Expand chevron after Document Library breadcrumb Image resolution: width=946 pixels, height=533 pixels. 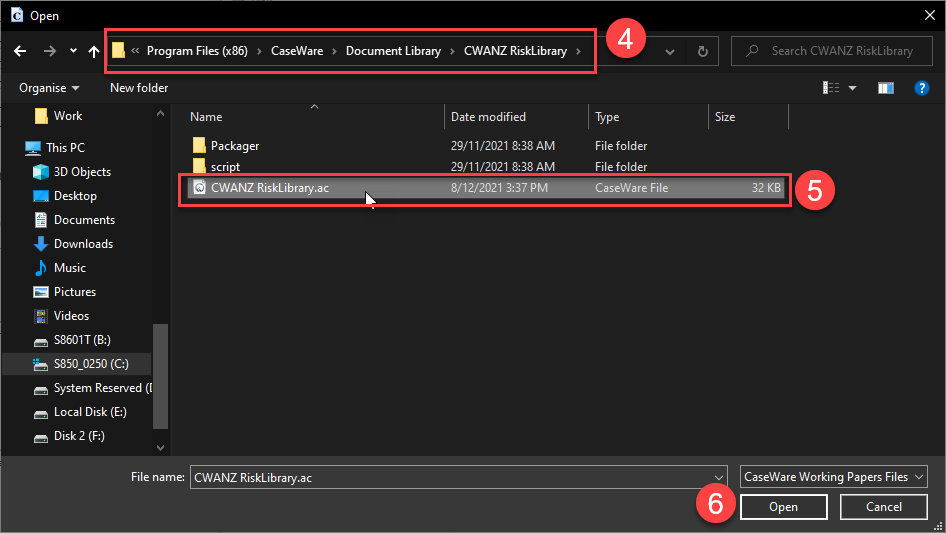point(452,51)
